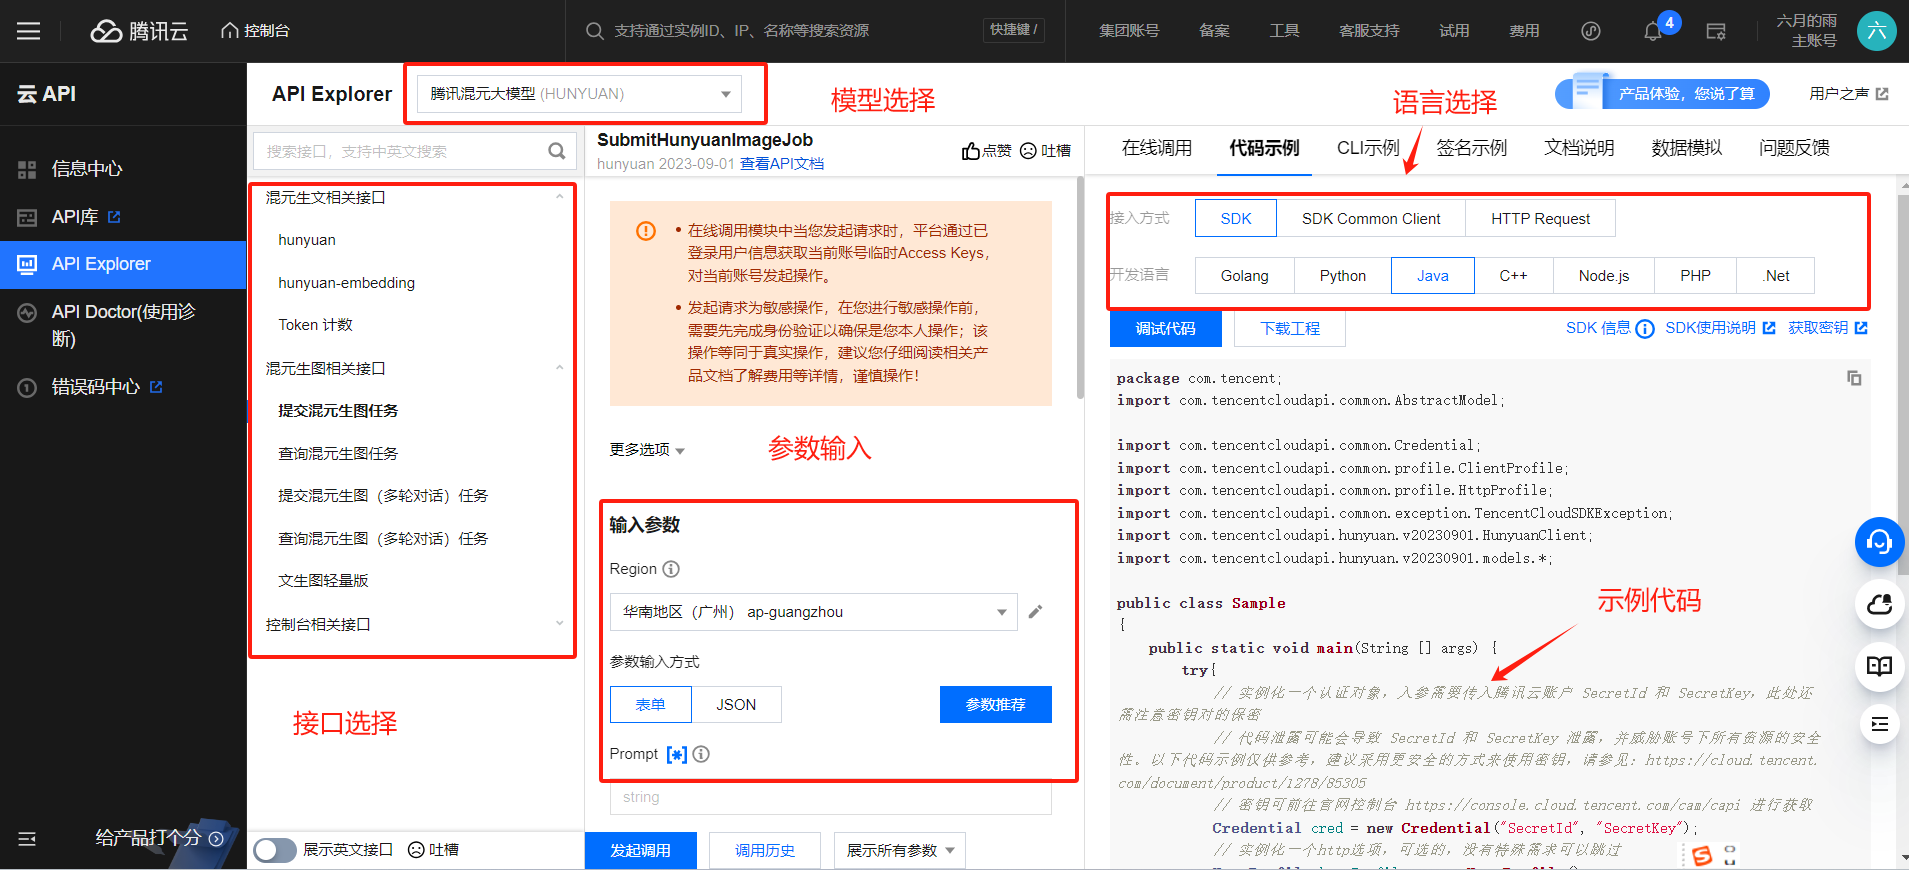Open API Doctor in the sidebar
The width and height of the screenshot is (1909, 870).
(x=123, y=325)
